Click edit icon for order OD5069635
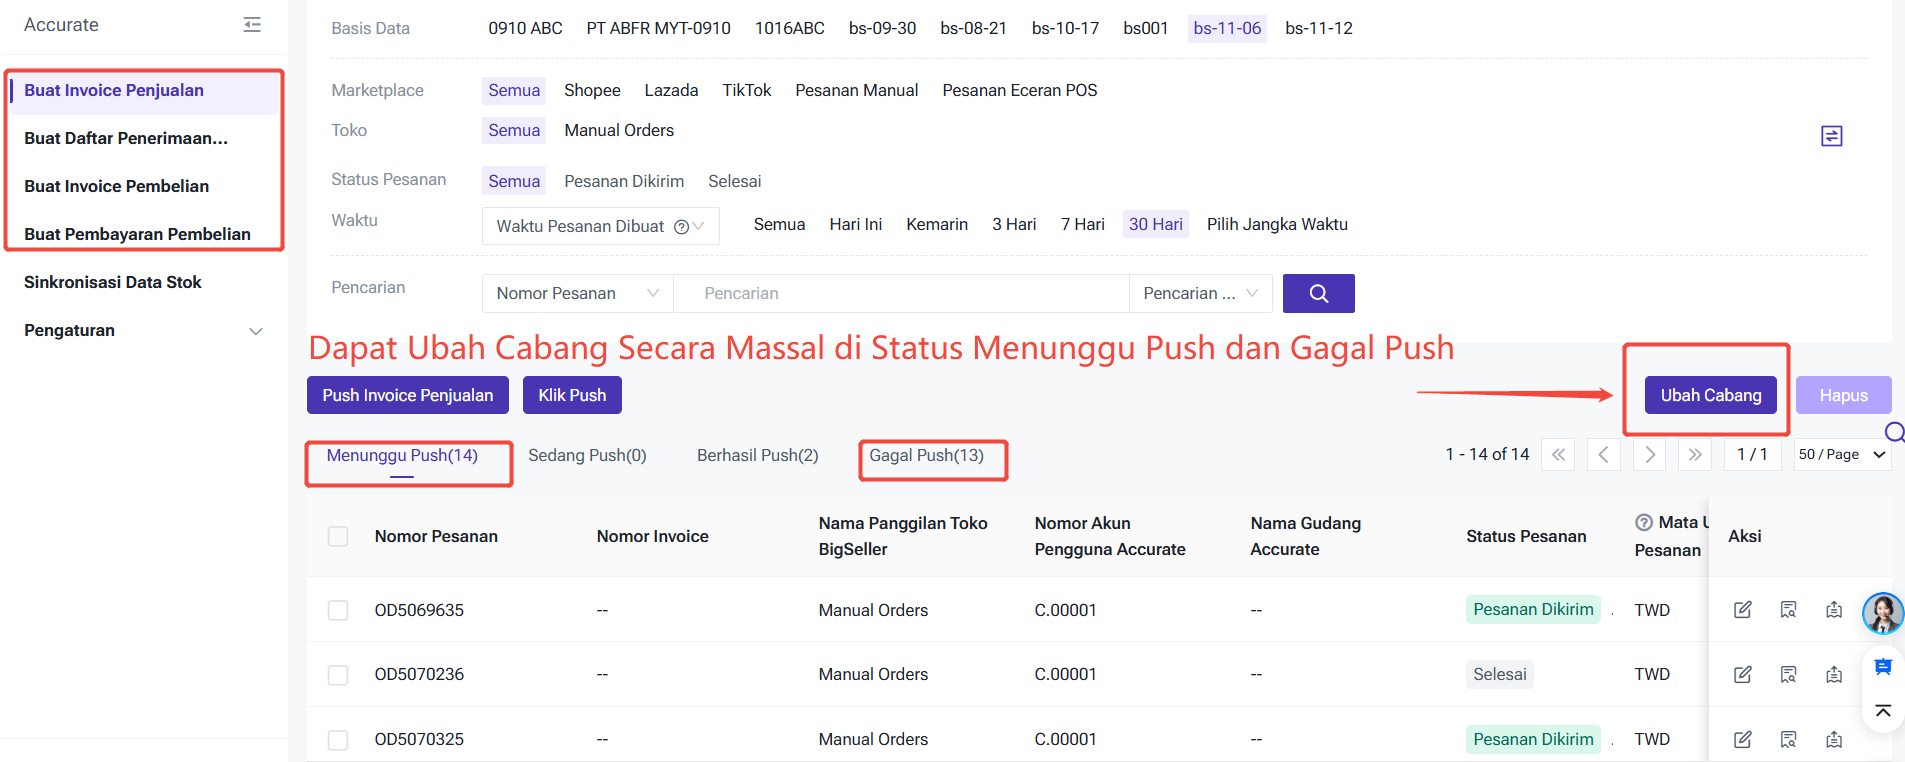The width and height of the screenshot is (1905, 762). [x=1742, y=610]
